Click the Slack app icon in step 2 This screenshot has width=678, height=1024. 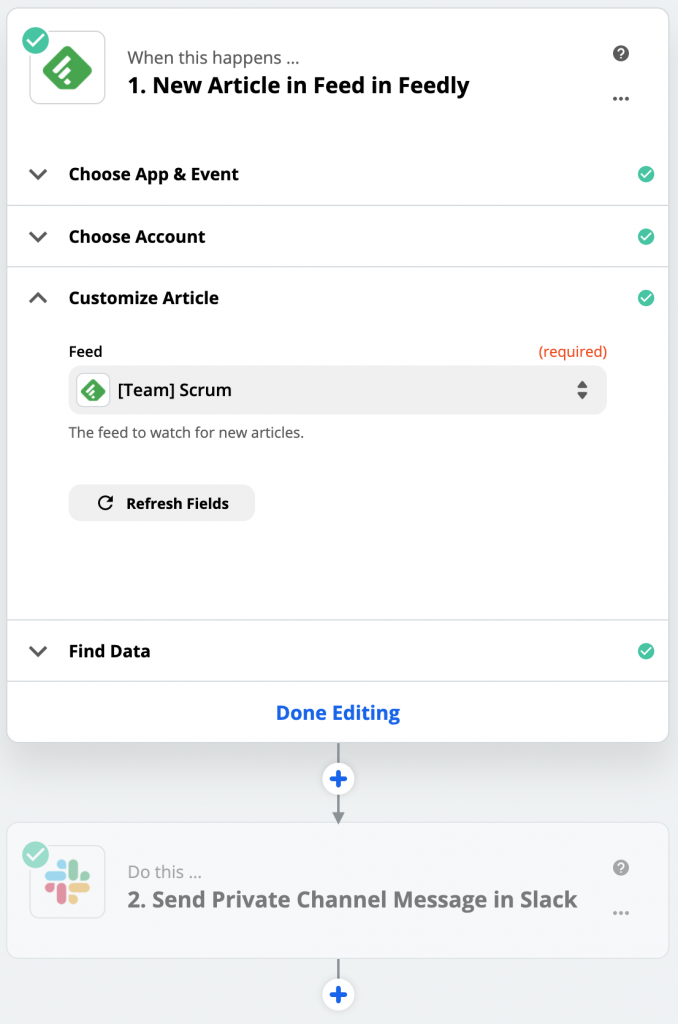pyautogui.click(x=68, y=881)
